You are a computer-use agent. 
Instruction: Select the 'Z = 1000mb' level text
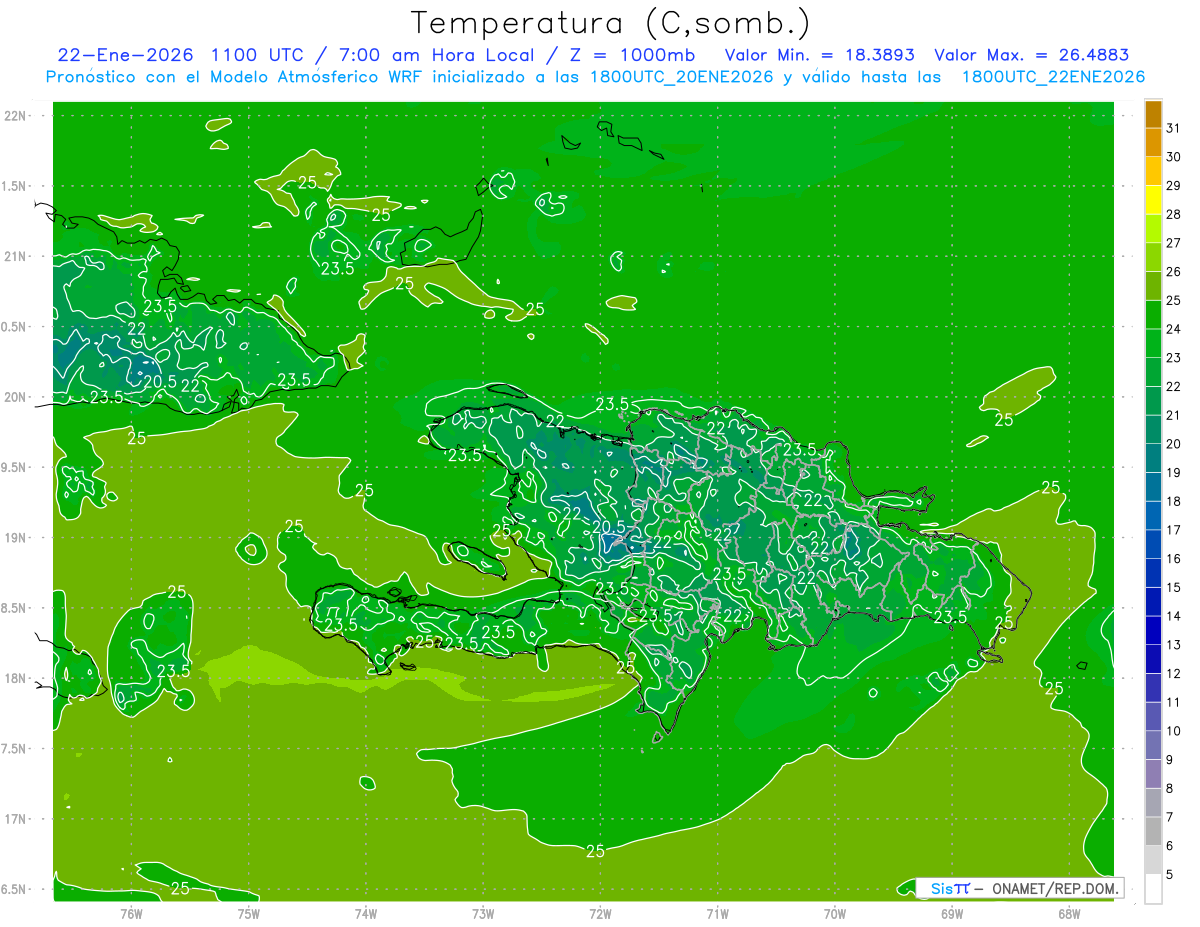(633, 55)
